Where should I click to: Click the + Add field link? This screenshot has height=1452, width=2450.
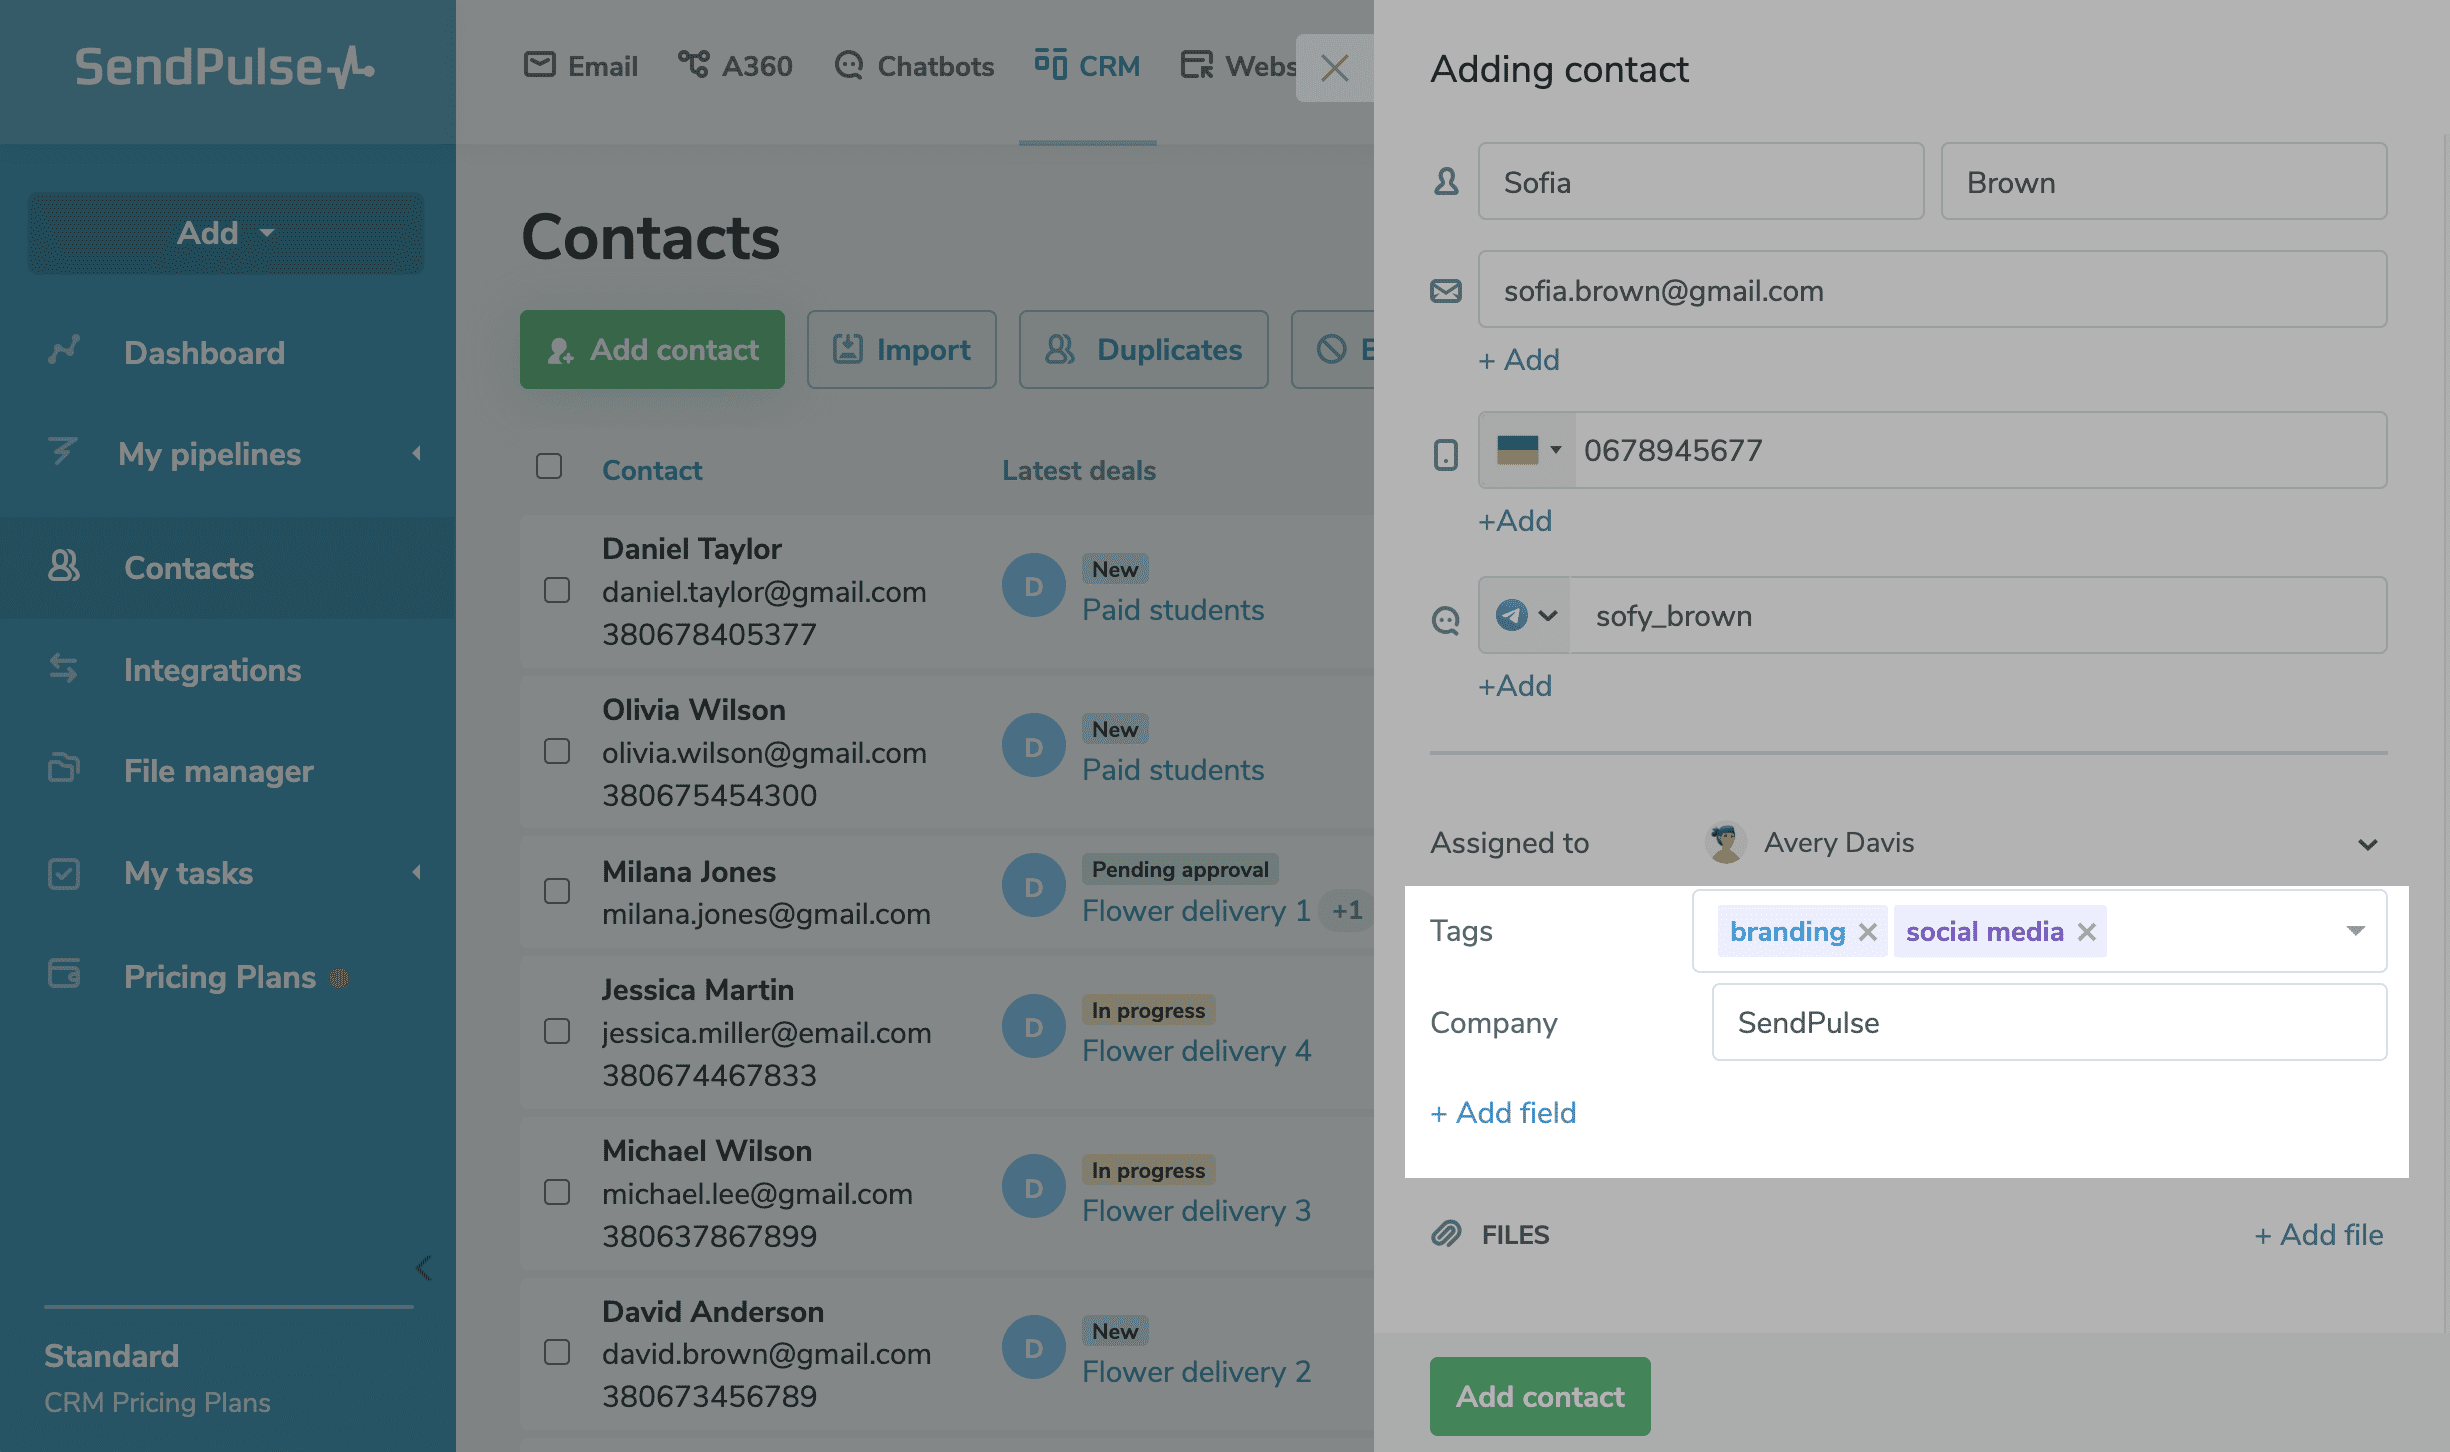click(x=1503, y=1112)
